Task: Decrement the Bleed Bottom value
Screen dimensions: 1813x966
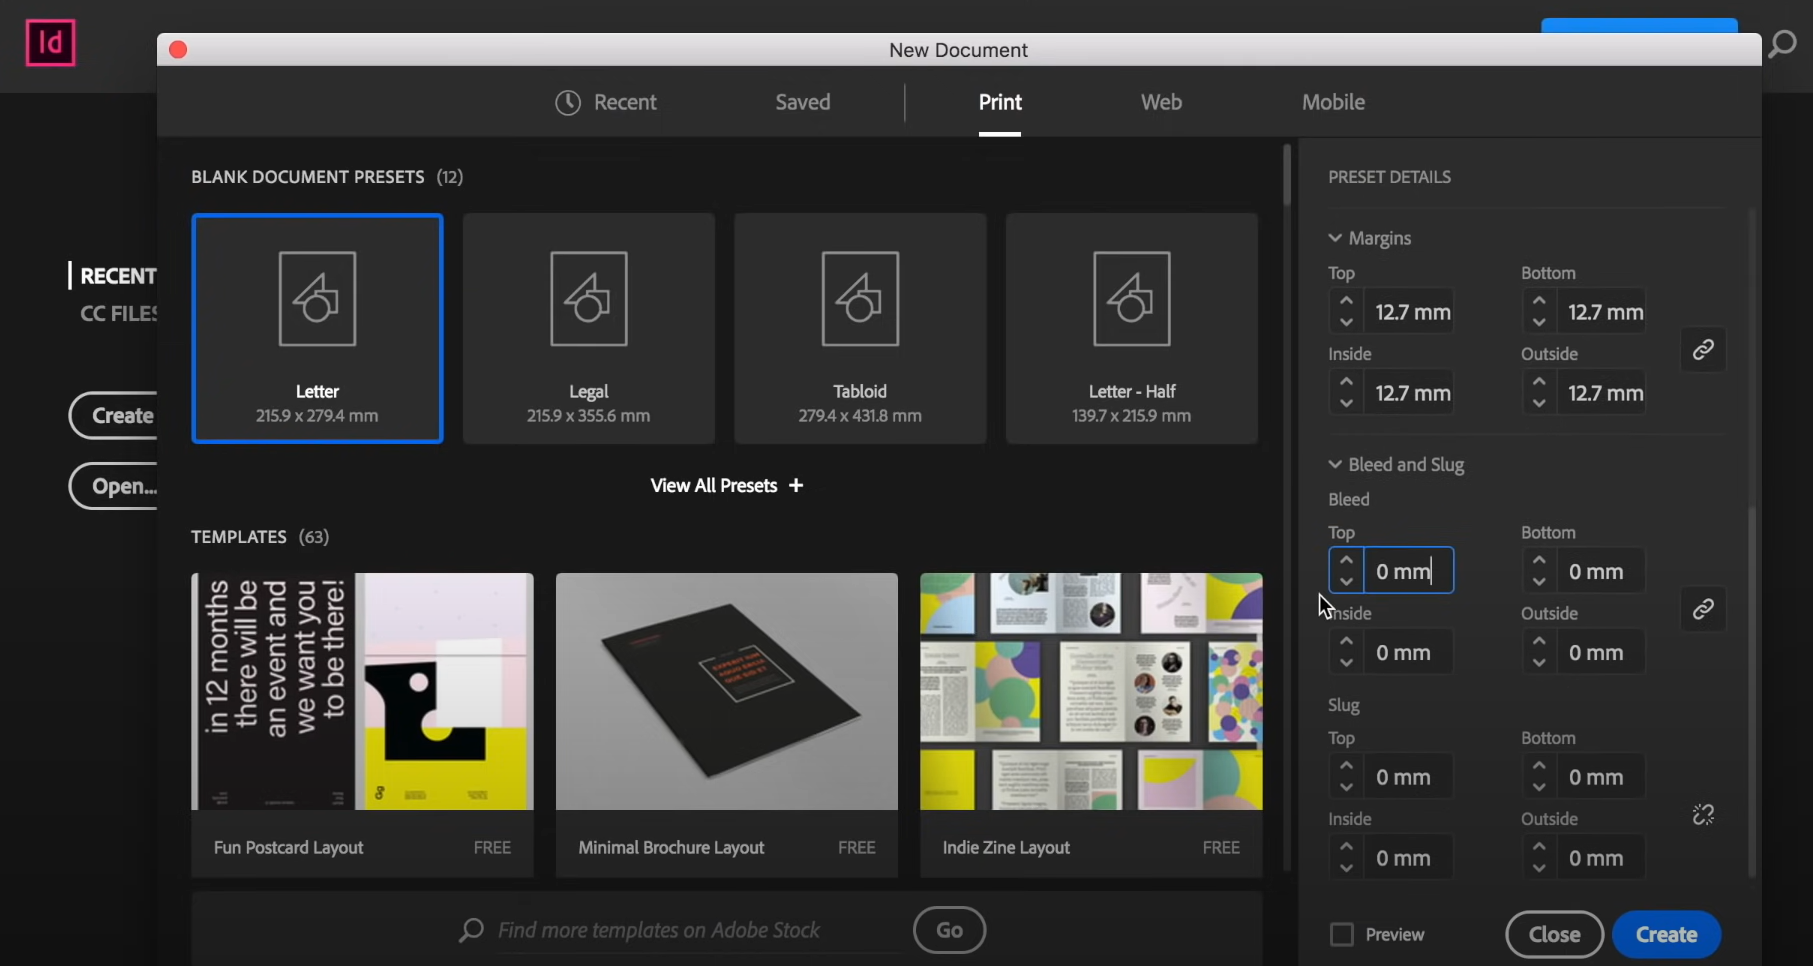Action: coord(1539,581)
